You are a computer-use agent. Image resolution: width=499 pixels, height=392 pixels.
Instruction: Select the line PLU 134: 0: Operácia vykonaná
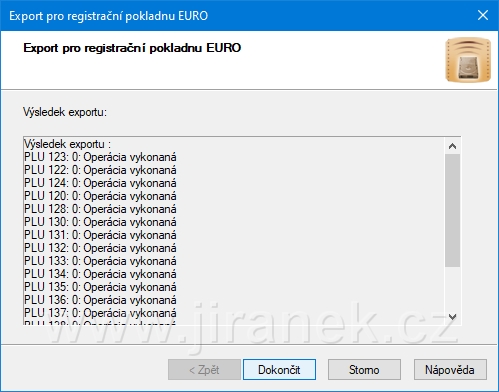(100, 274)
